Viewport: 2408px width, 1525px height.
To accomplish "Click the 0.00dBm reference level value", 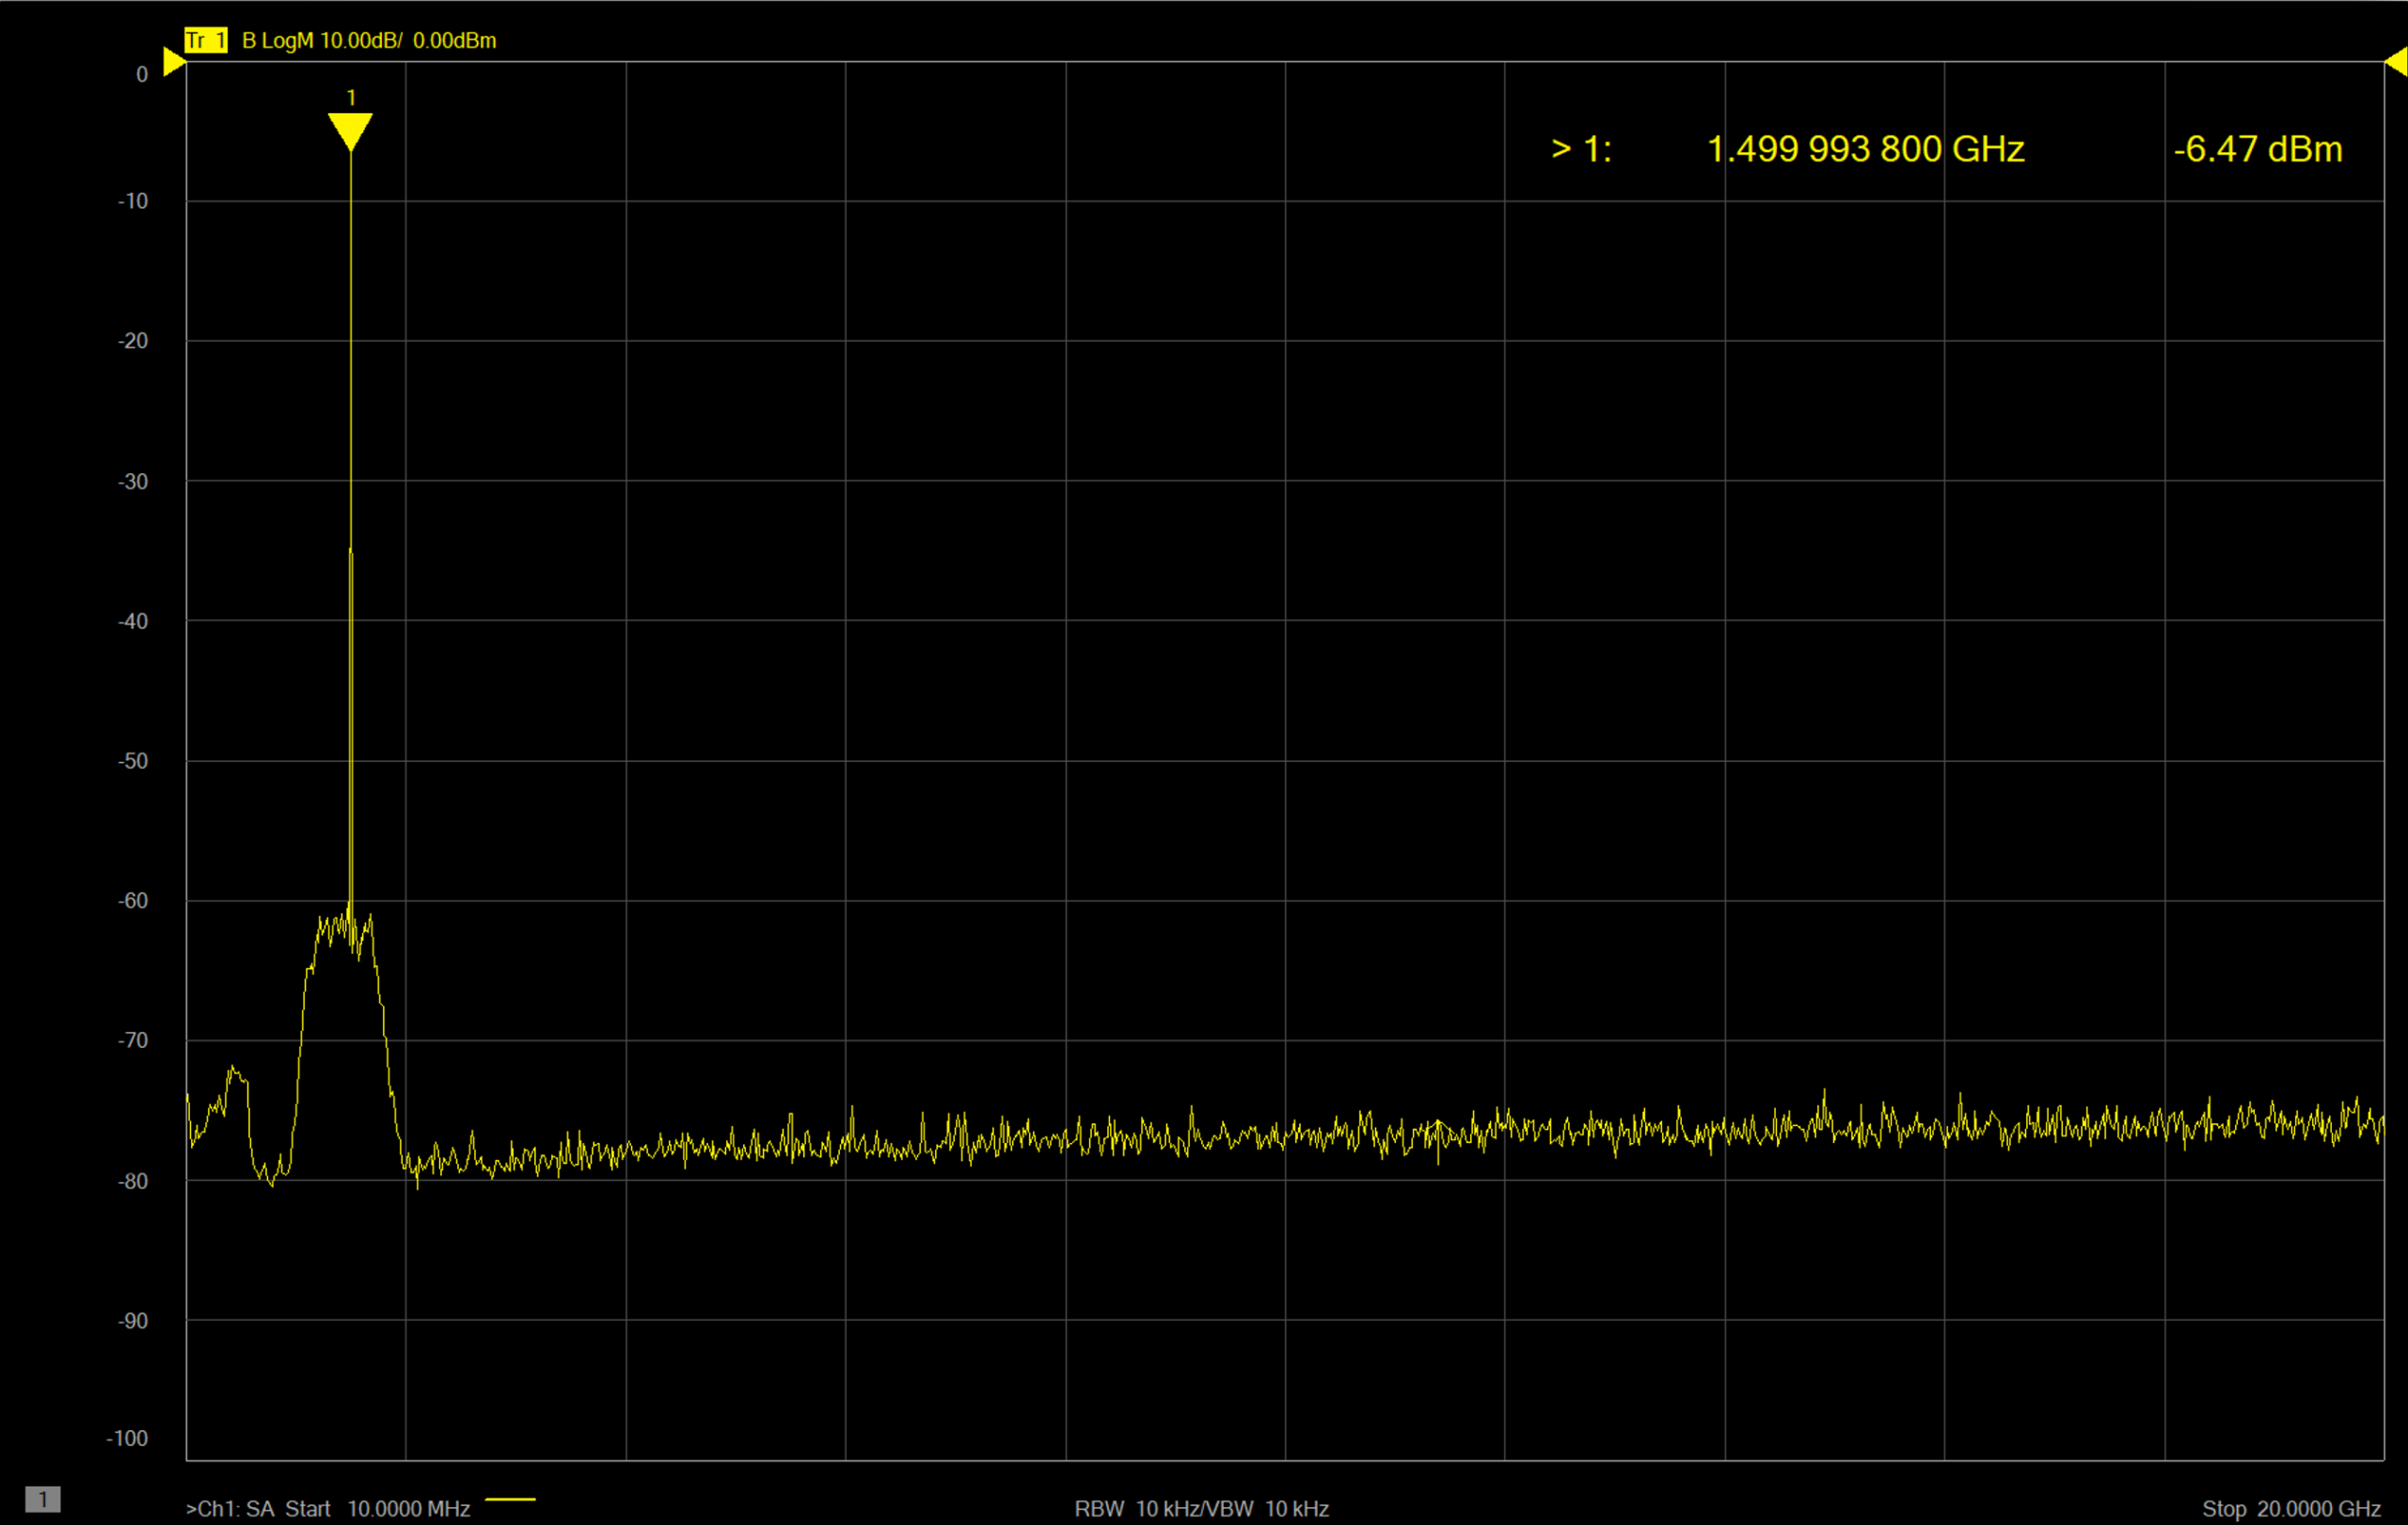I will coord(454,40).
